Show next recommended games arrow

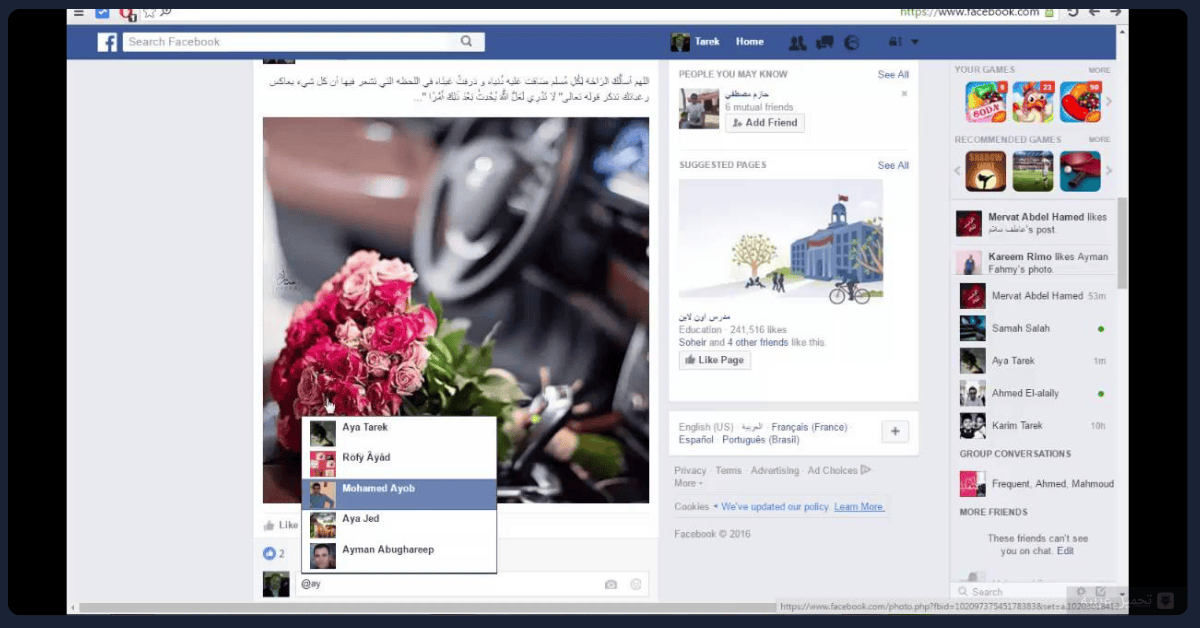[1108, 171]
